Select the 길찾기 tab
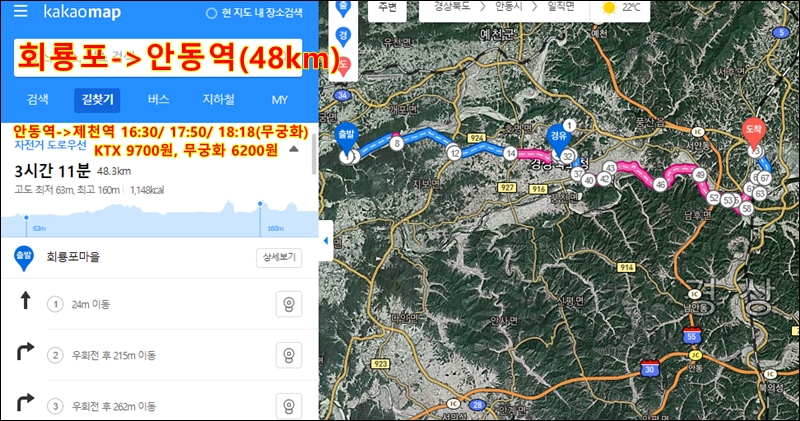This screenshot has height=421, width=800. pyautogui.click(x=97, y=100)
